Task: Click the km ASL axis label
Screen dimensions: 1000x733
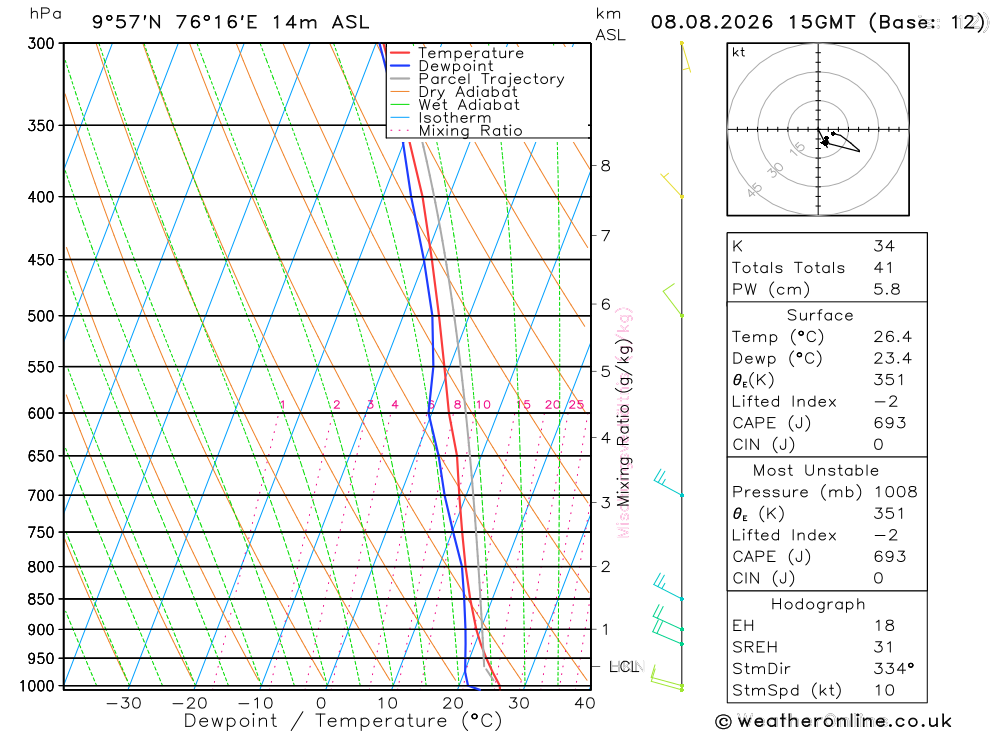Action: point(610,24)
